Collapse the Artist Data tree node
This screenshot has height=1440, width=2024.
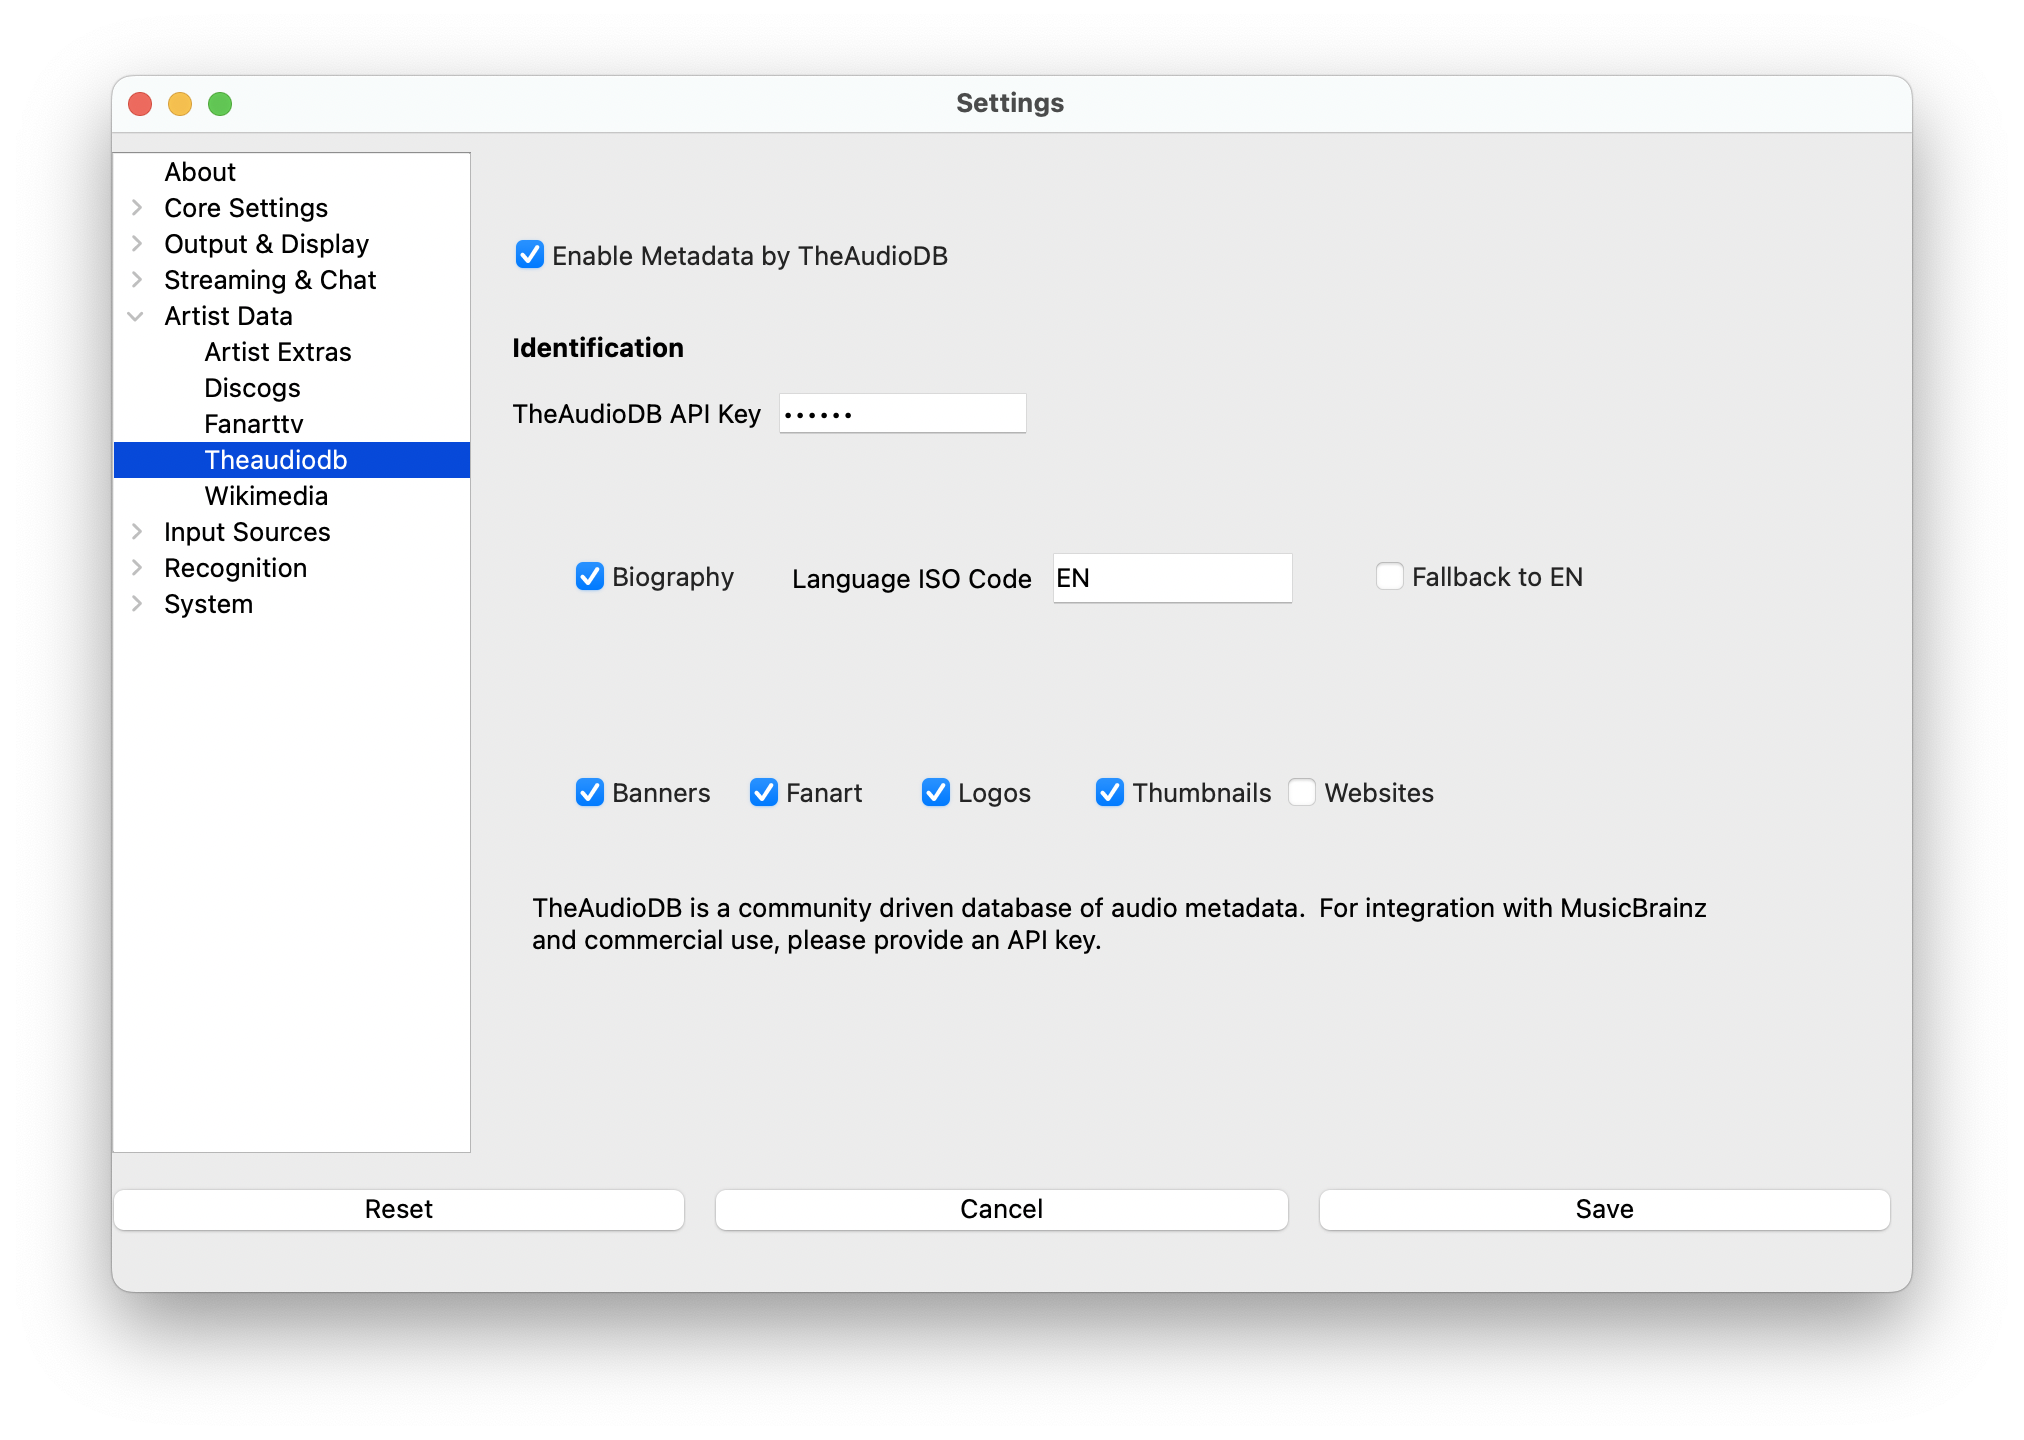[136, 317]
